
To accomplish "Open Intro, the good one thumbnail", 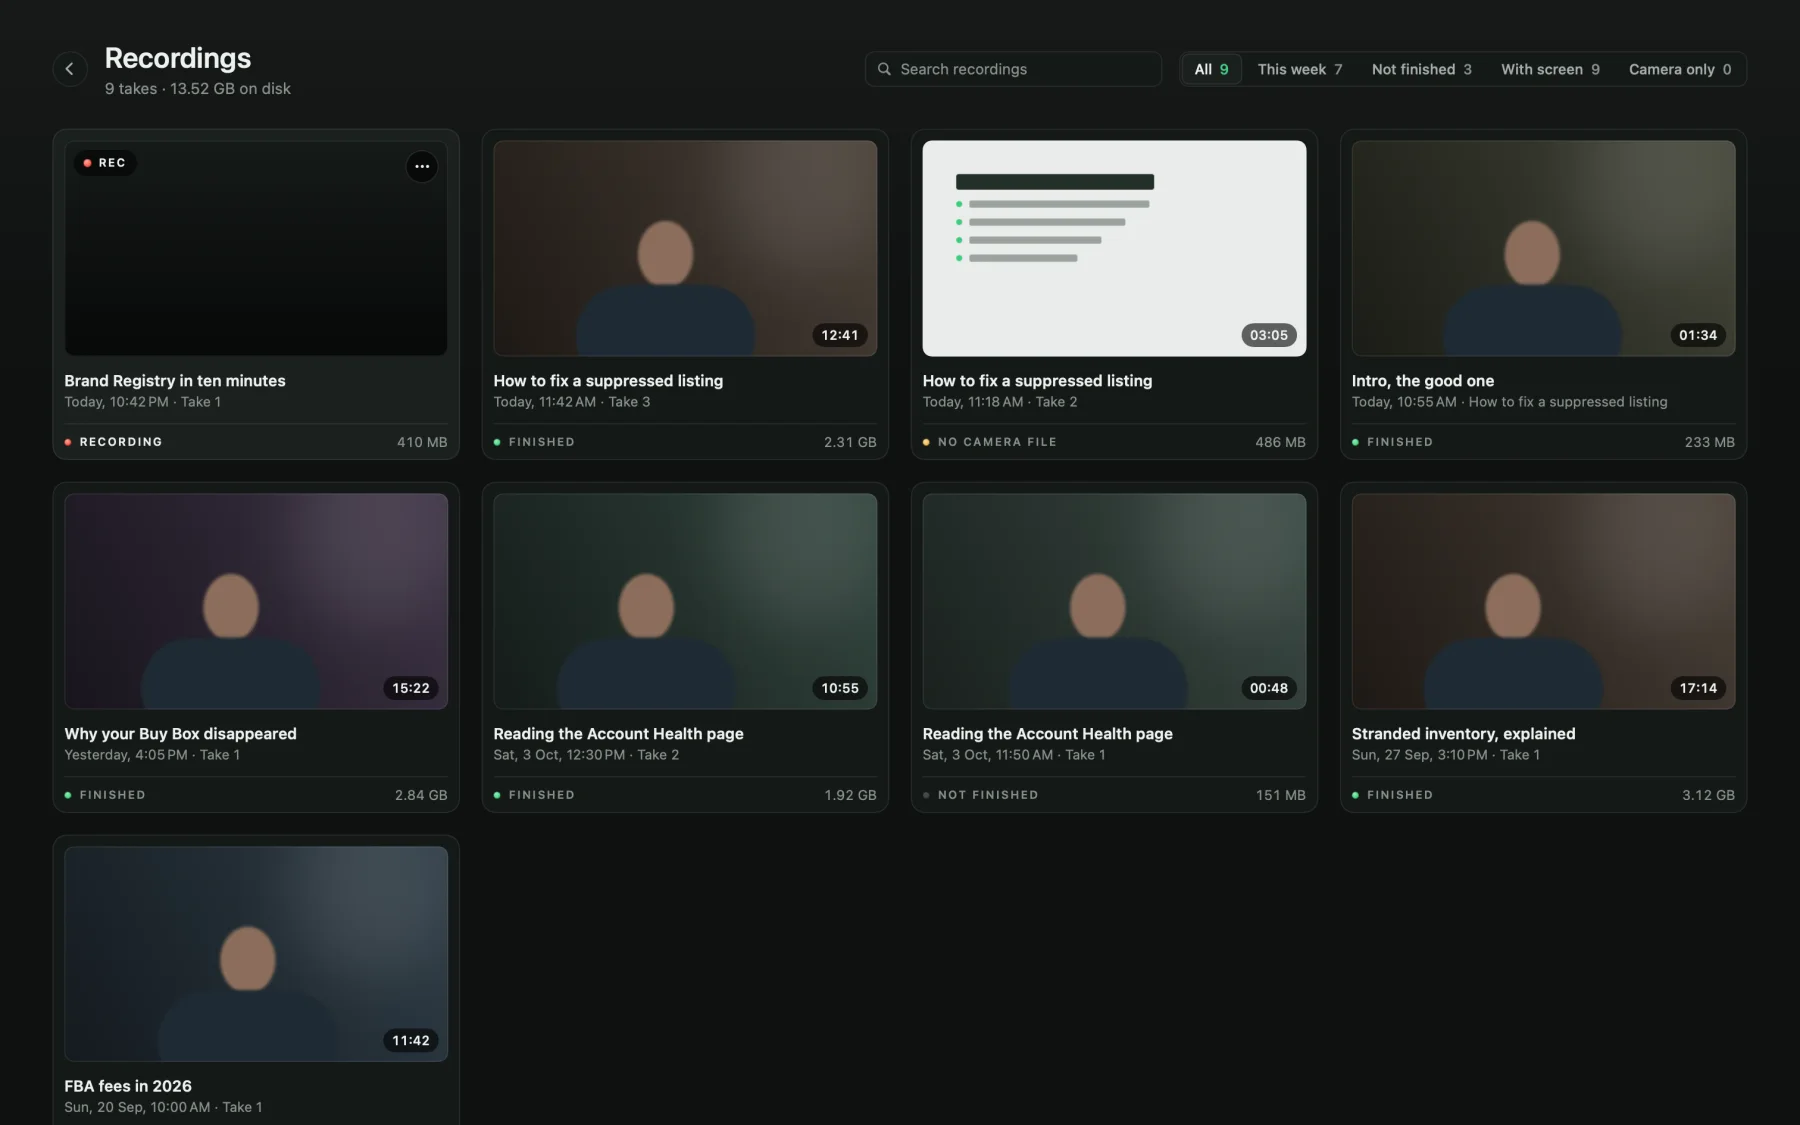I will pos(1543,248).
